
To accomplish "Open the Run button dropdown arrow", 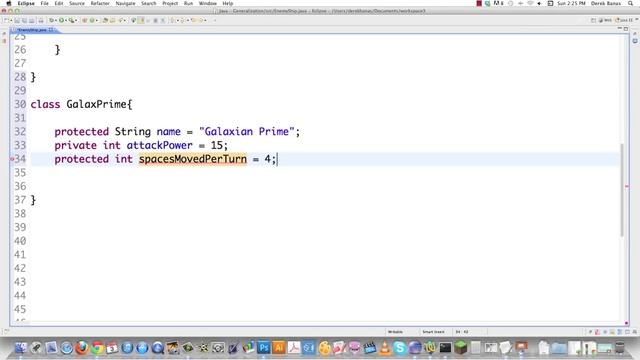I will point(66,20).
